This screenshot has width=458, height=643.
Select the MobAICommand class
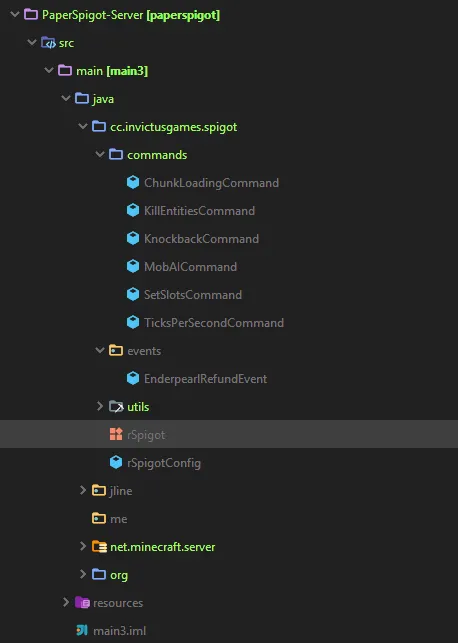click(190, 267)
